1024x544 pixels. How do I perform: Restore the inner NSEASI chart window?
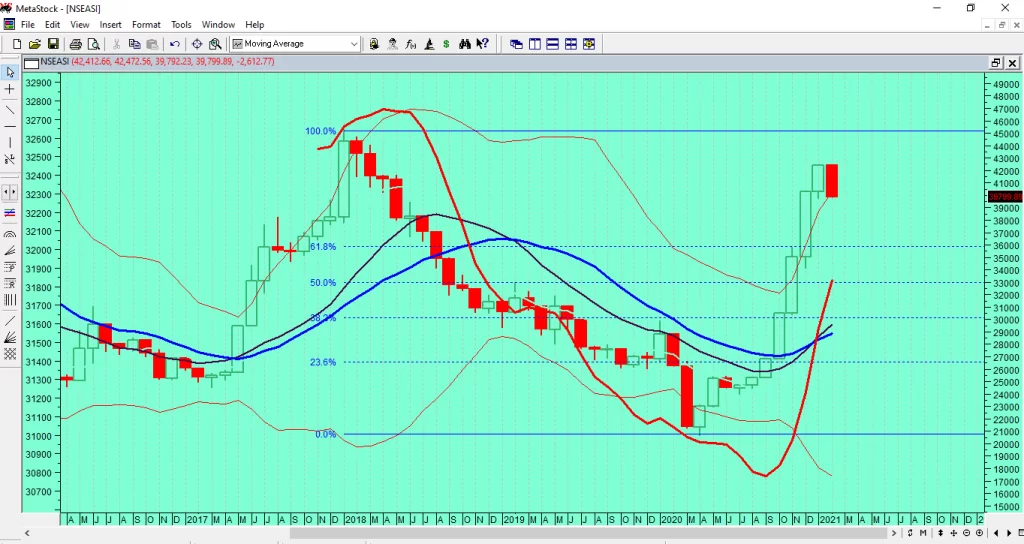[995, 62]
